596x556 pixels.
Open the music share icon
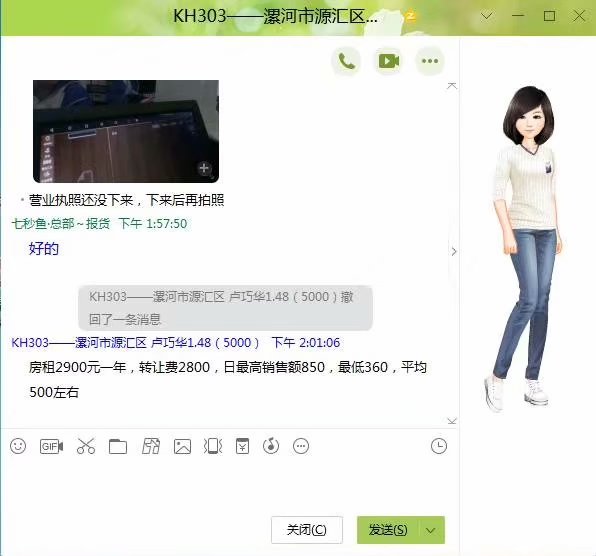pyautogui.click(x=271, y=446)
